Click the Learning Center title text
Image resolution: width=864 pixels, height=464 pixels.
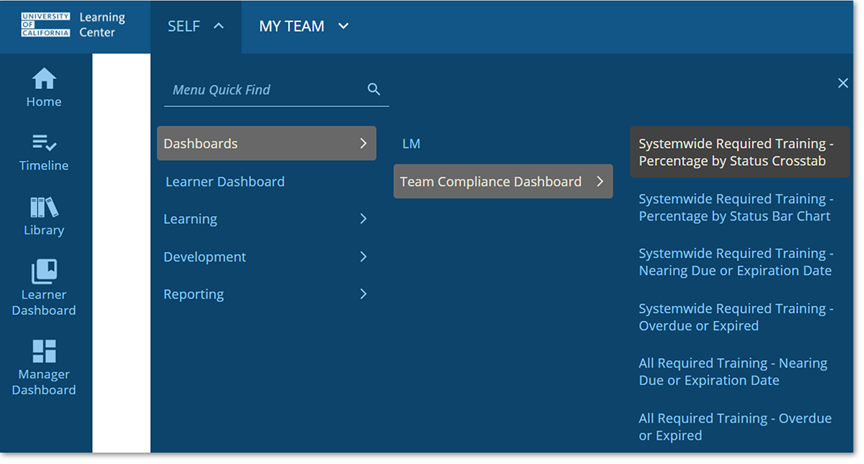point(102,25)
